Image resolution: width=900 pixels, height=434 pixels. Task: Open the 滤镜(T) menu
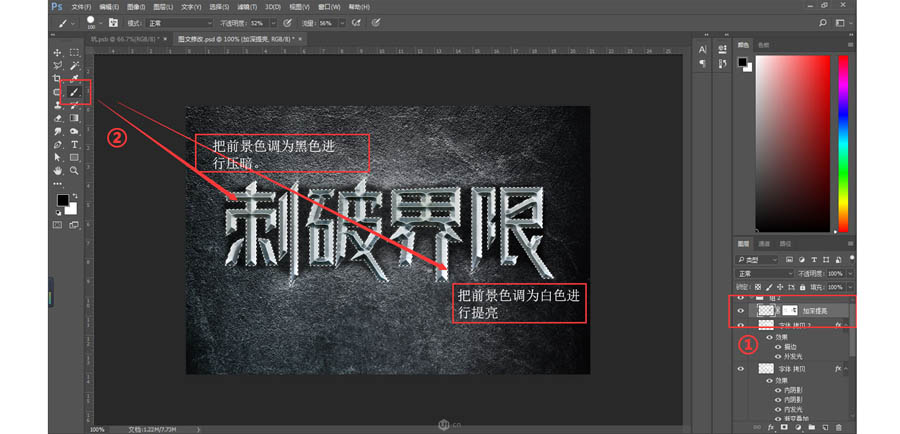tap(246, 7)
